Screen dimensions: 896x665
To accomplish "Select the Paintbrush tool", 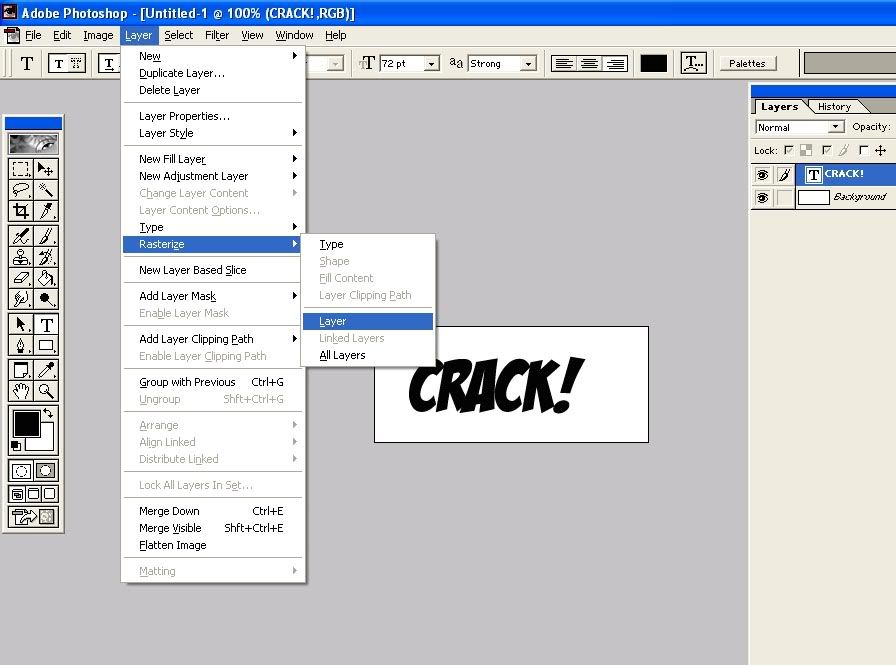I will click(x=46, y=236).
